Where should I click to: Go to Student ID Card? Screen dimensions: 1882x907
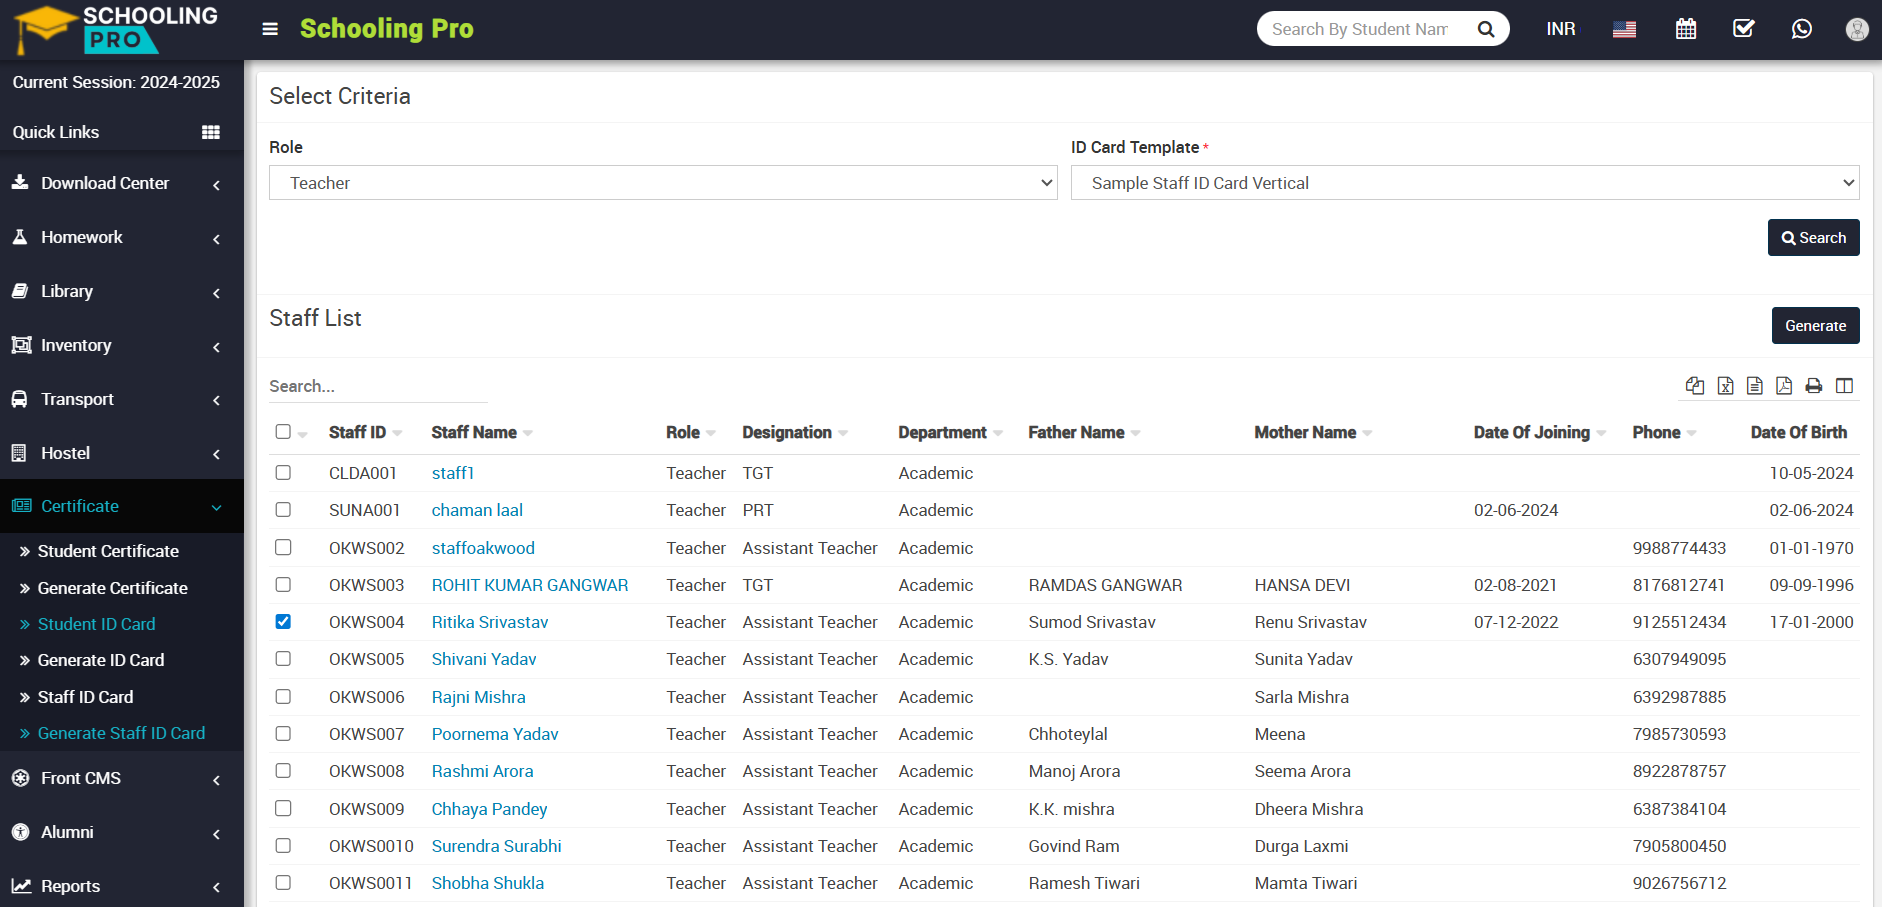click(96, 624)
